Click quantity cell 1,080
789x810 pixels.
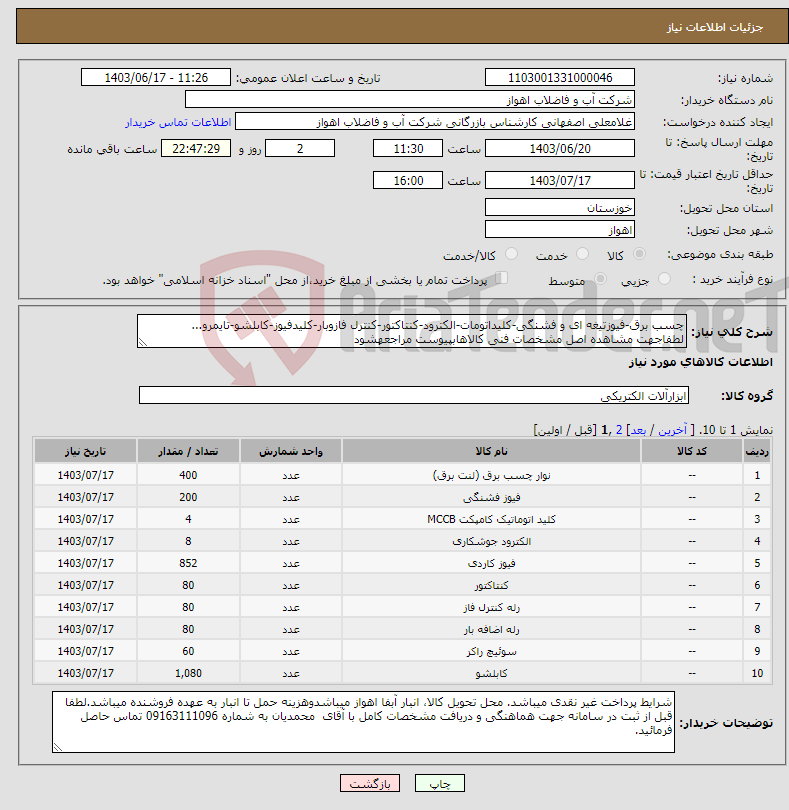tap(188, 673)
